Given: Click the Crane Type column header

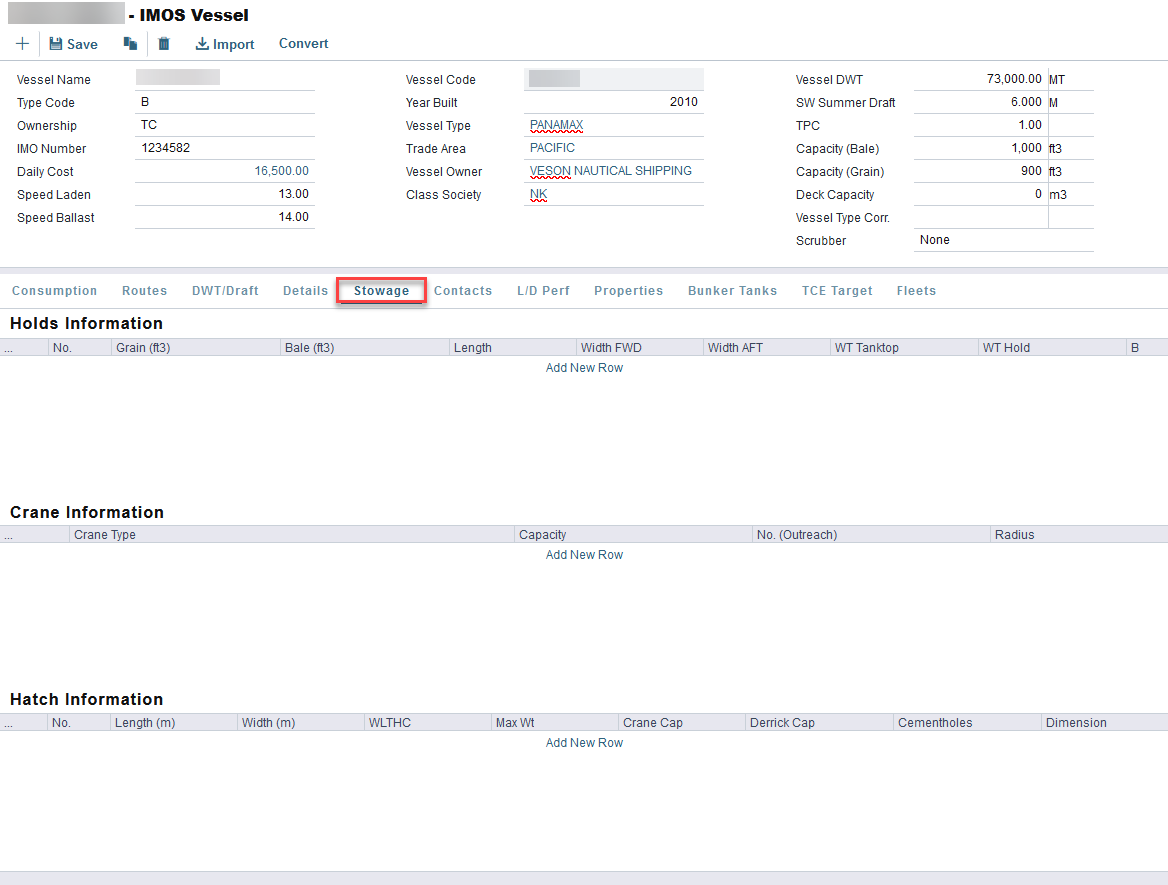Looking at the screenshot, I should (x=290, y=535).
